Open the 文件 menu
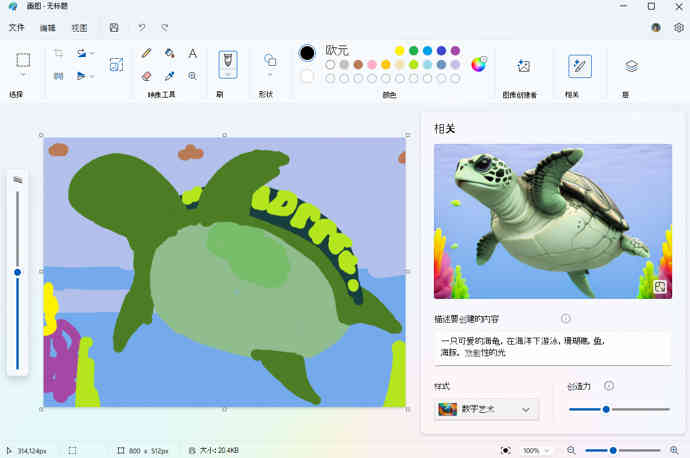 17,27
